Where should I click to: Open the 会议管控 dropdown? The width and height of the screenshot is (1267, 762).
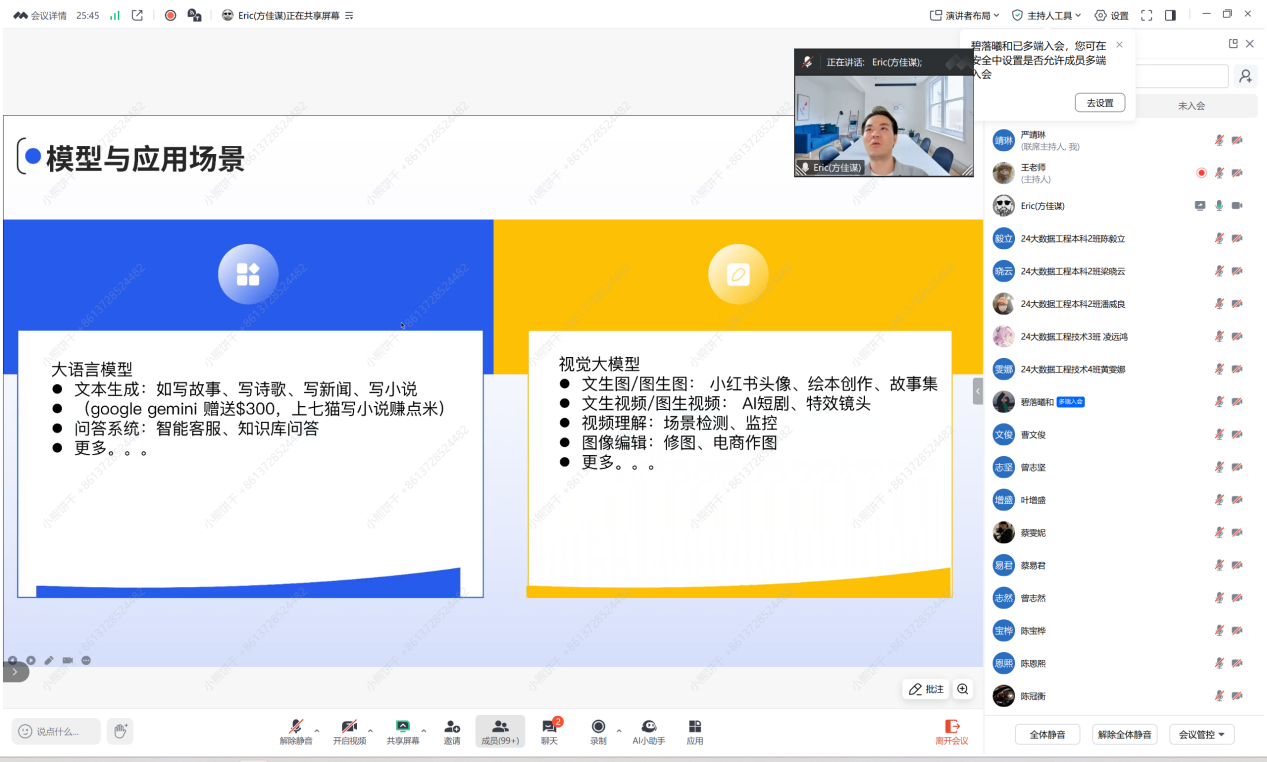1200,734
